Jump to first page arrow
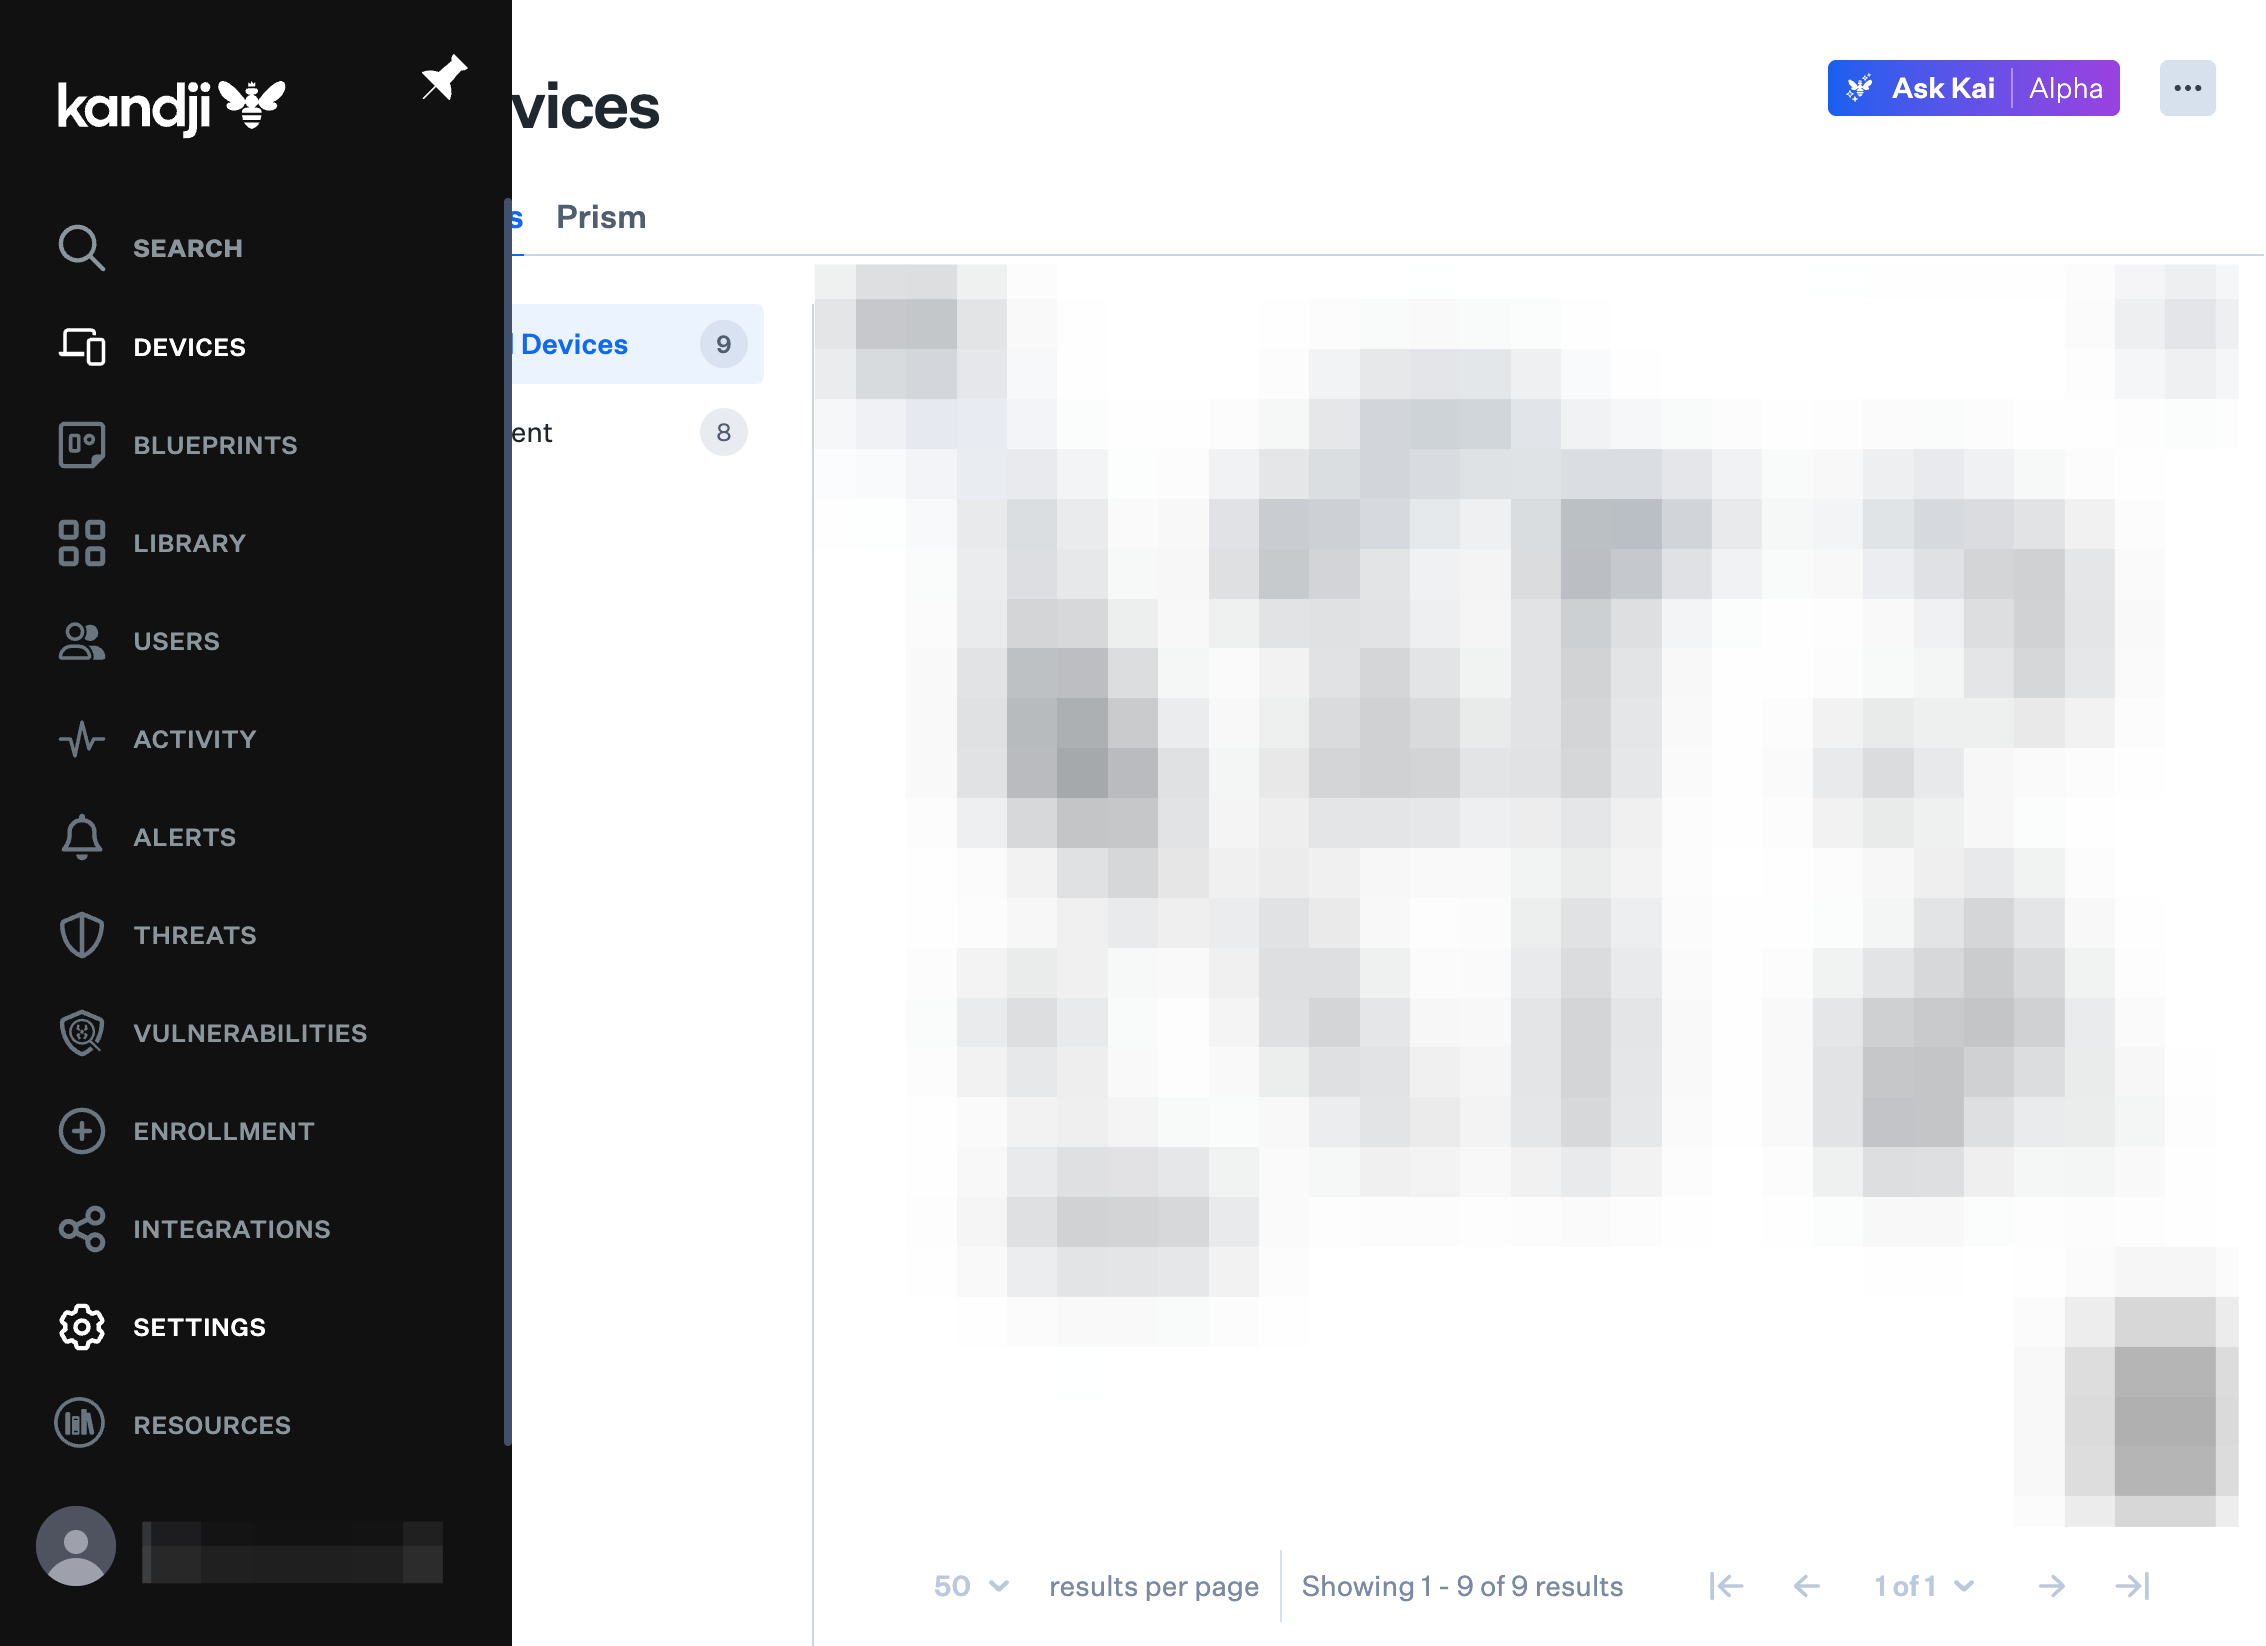 [x=1726, y=1586]
